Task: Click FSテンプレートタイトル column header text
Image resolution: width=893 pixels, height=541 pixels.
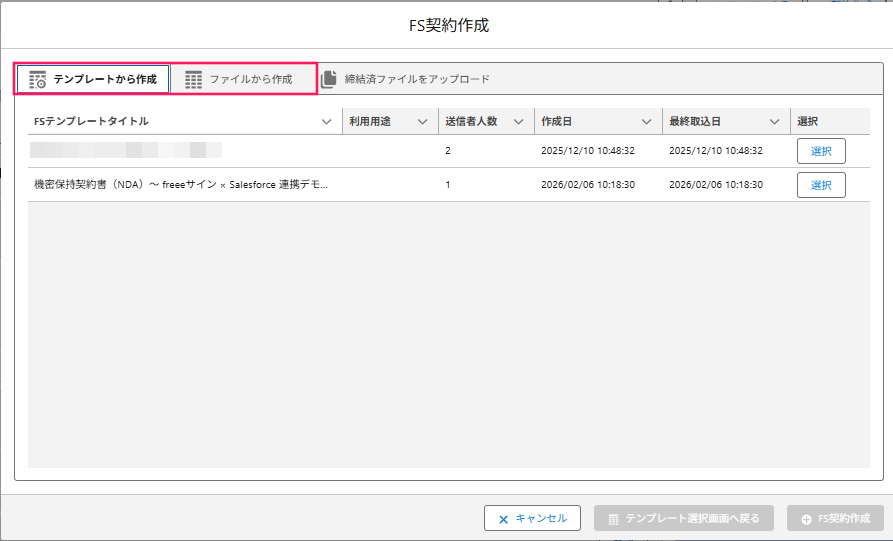Action: click(91, 121)
